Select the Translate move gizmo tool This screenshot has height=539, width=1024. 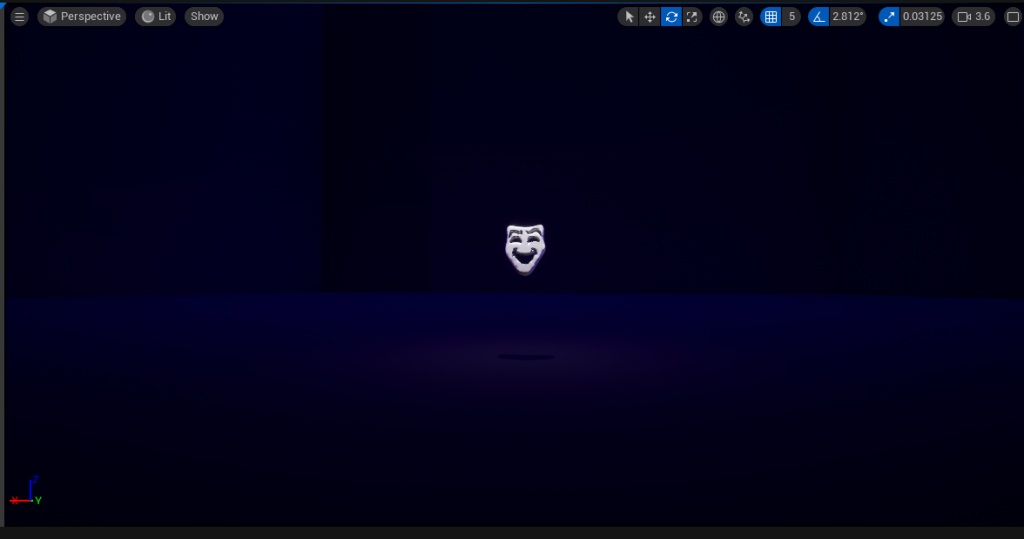click(650, 16)
